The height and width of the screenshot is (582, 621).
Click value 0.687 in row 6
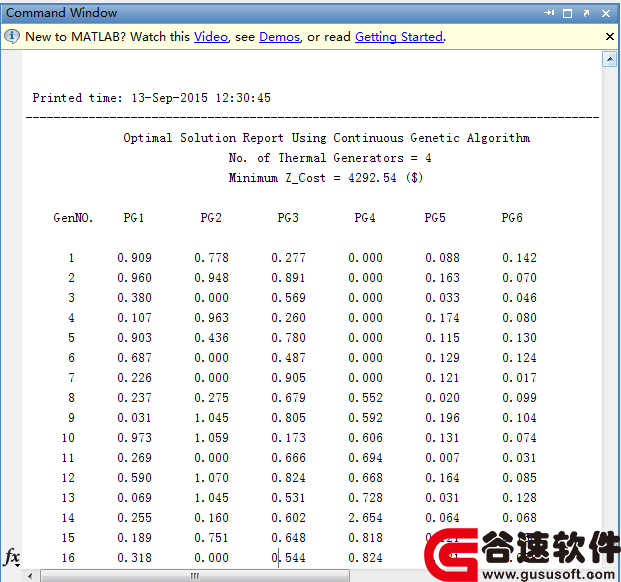tap(134, 358)
